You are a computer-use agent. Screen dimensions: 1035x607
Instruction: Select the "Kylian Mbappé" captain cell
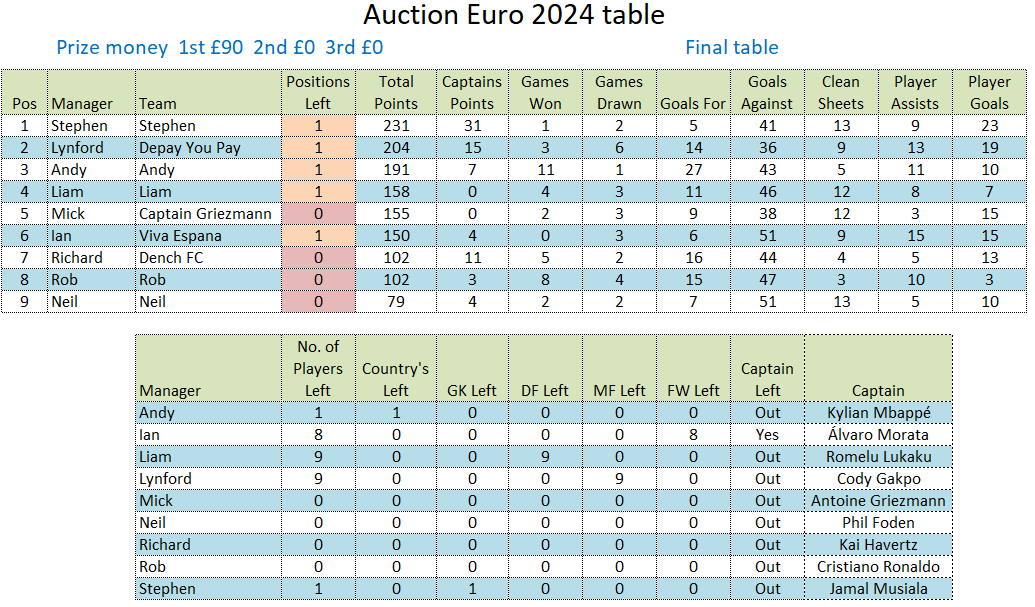tap(878, 413)
